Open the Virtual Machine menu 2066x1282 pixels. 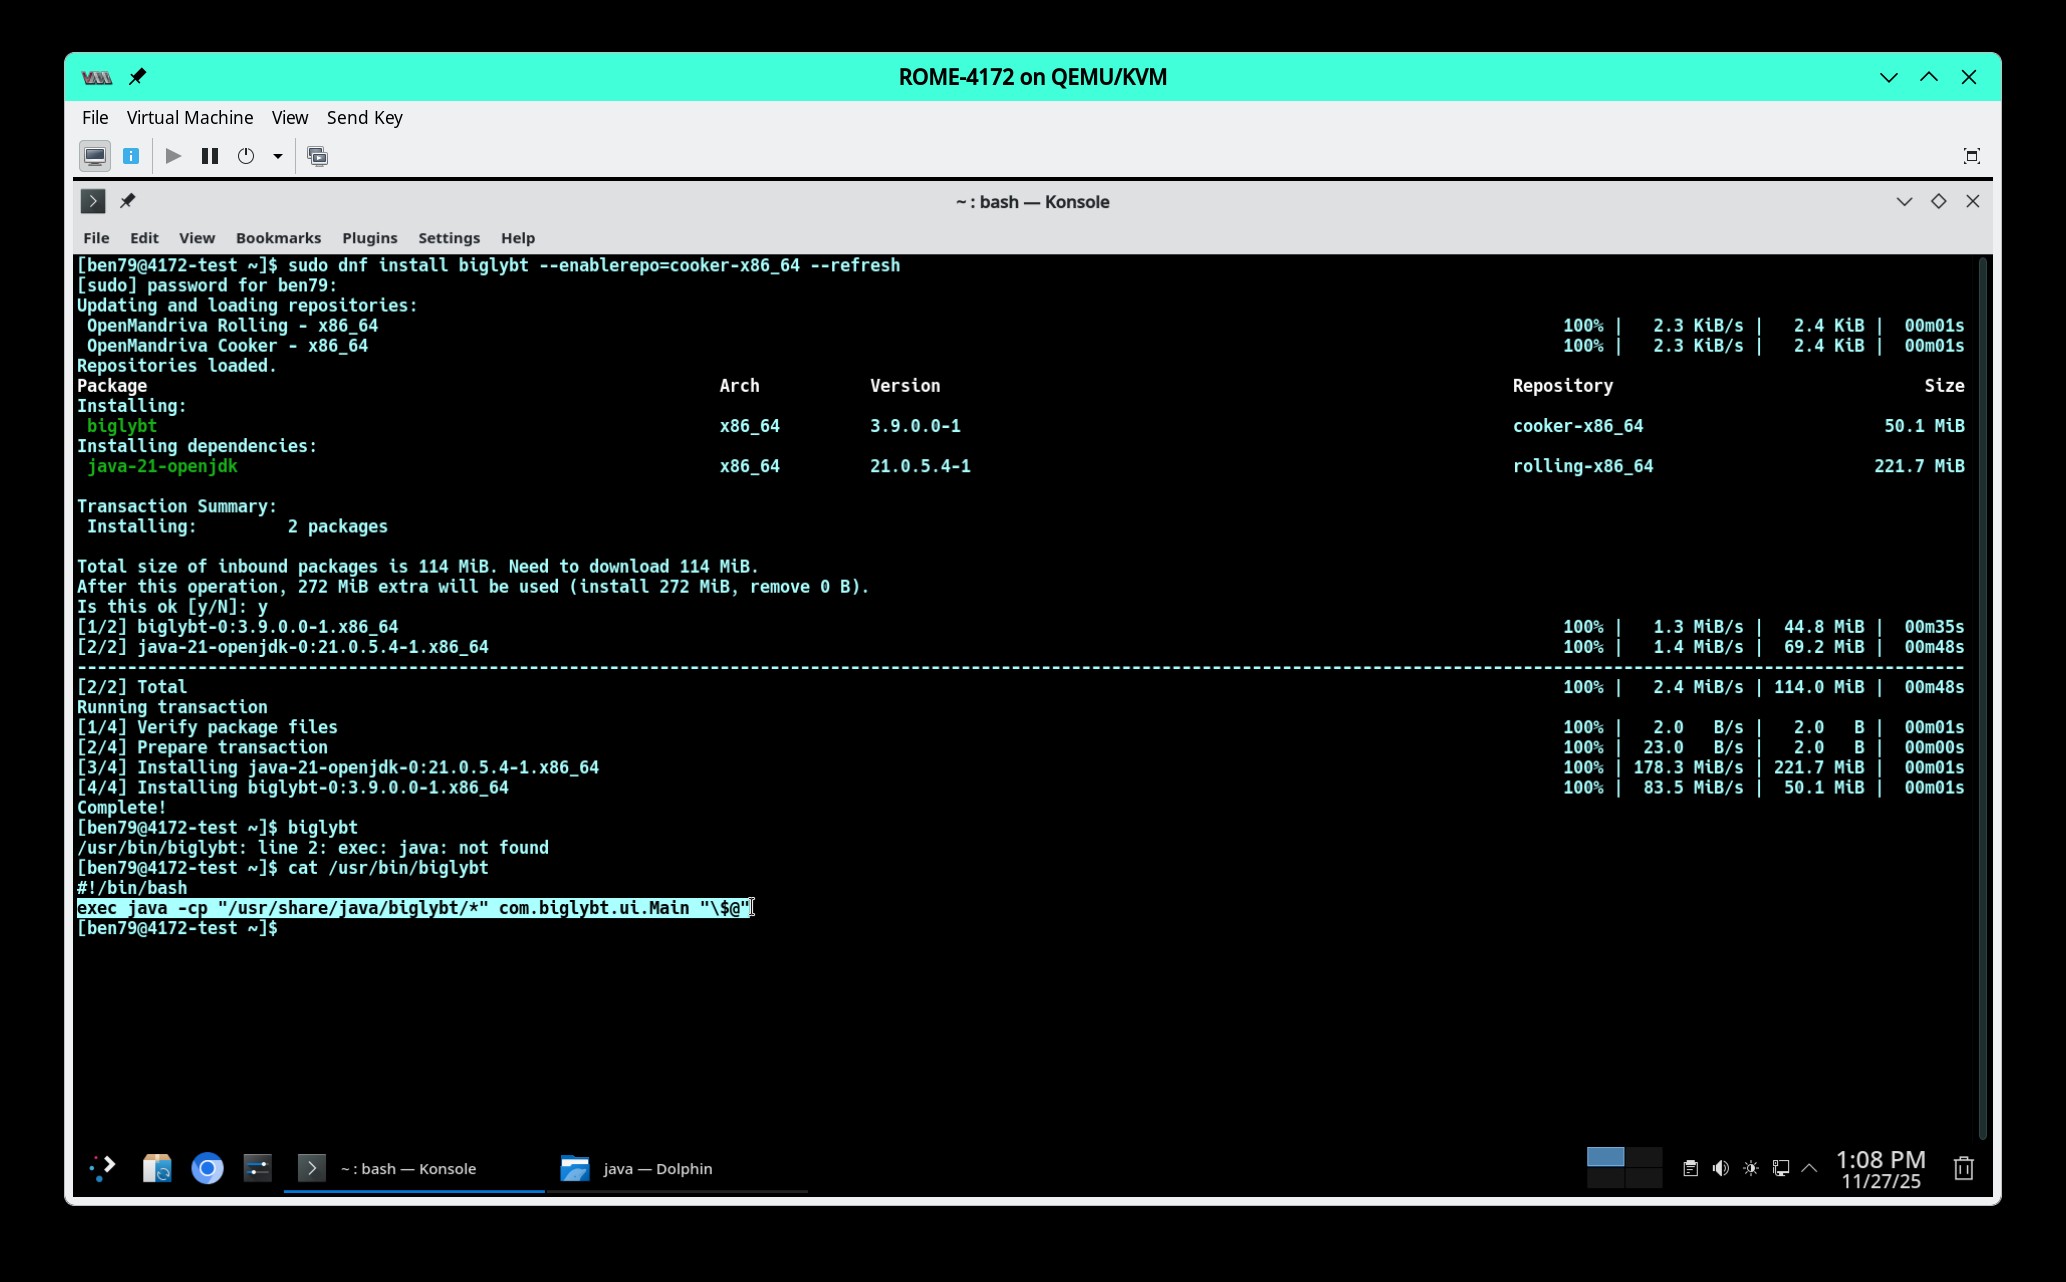tap(189, 118)
